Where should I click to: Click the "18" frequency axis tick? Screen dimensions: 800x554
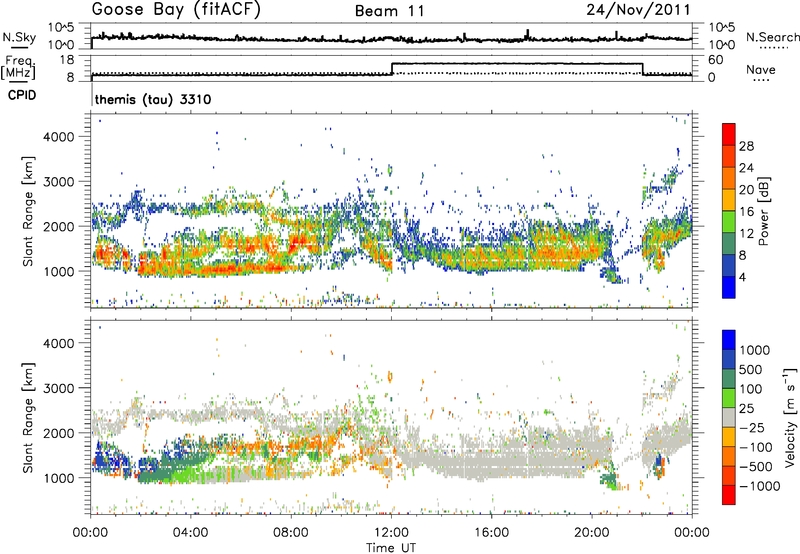click(x=66, y=60)
